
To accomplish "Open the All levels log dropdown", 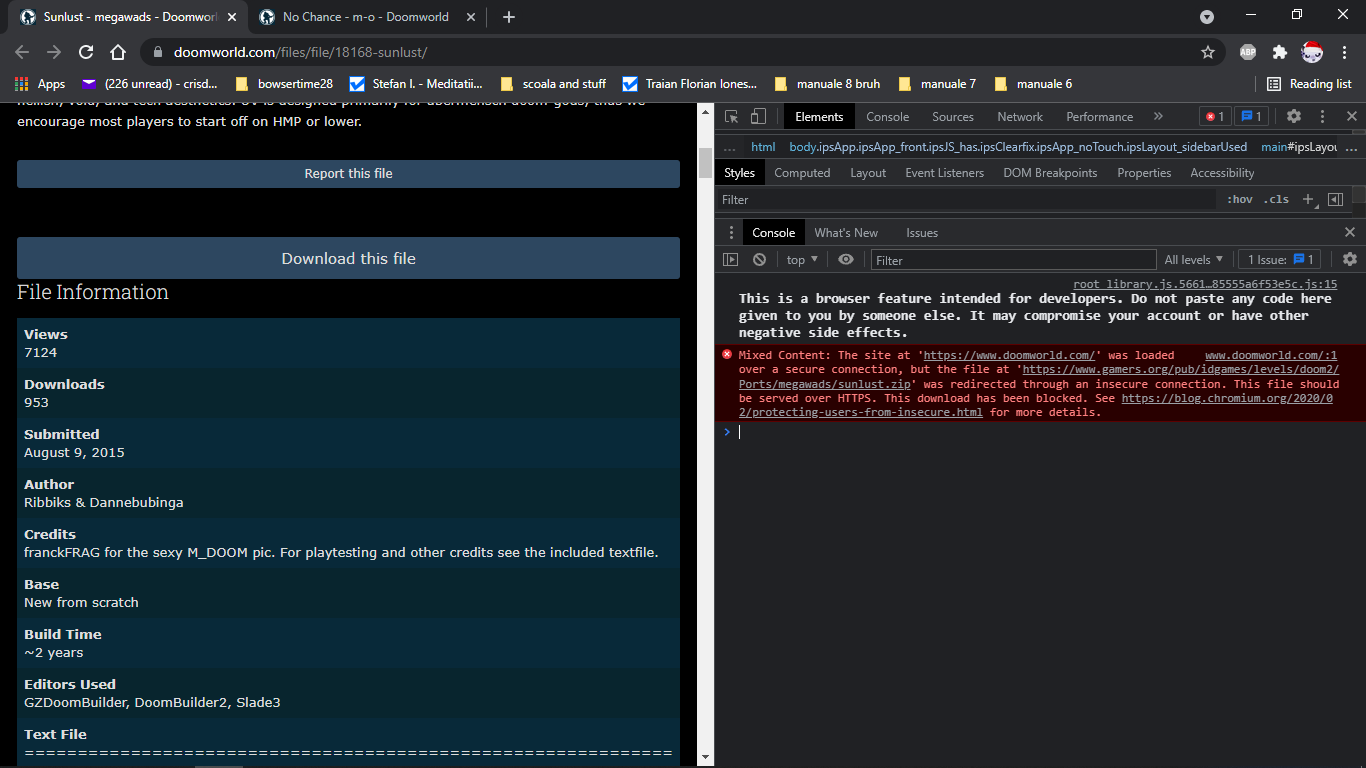I will [1194, 260].
